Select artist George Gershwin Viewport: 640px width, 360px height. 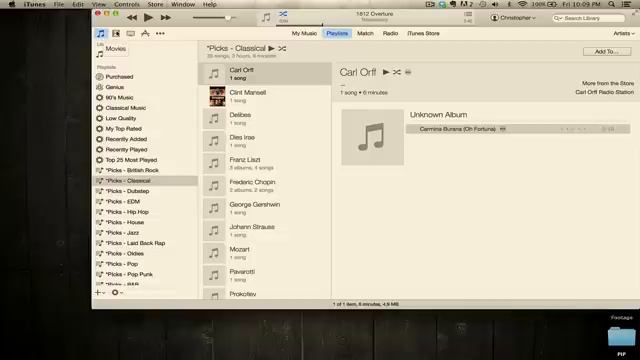(265, 208)
